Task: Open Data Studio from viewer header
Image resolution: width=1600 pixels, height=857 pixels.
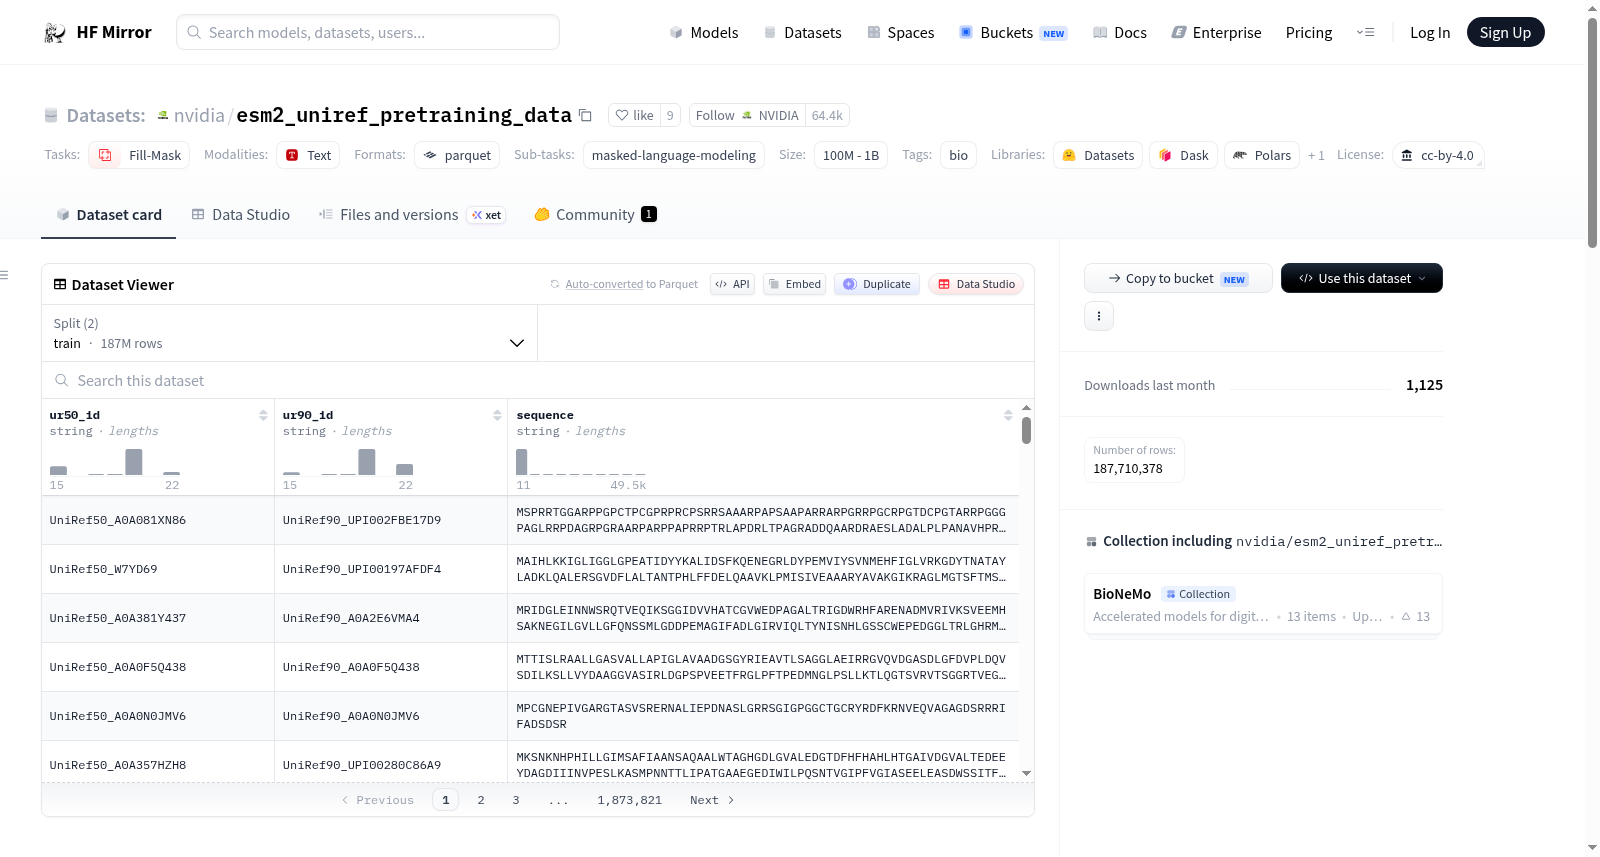Action: tap(976, 284)
